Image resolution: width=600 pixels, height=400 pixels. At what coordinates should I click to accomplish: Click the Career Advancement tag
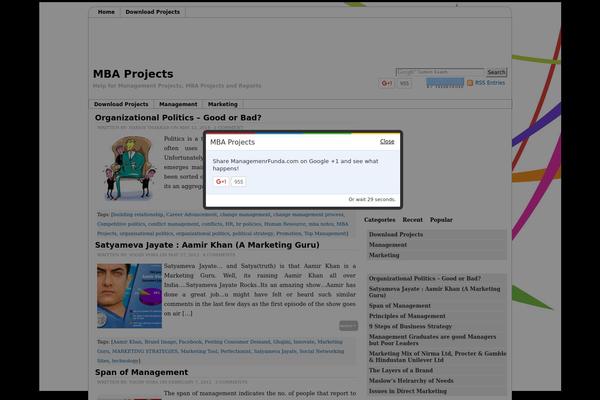pos(191,214)
